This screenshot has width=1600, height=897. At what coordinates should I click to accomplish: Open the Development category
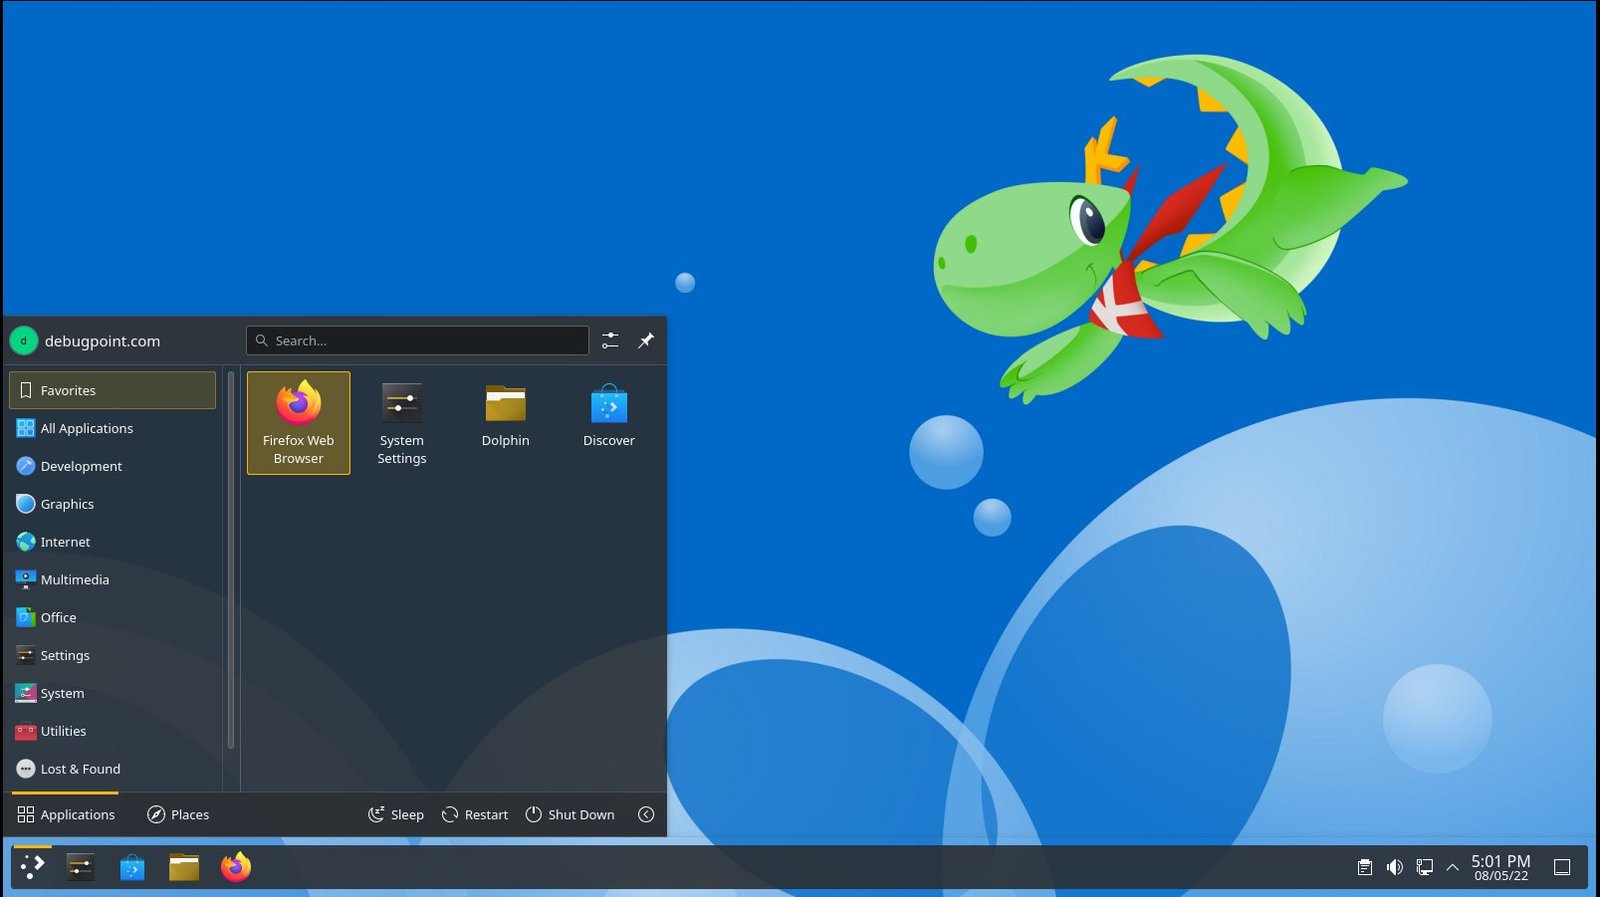click(x=112, y=466)
